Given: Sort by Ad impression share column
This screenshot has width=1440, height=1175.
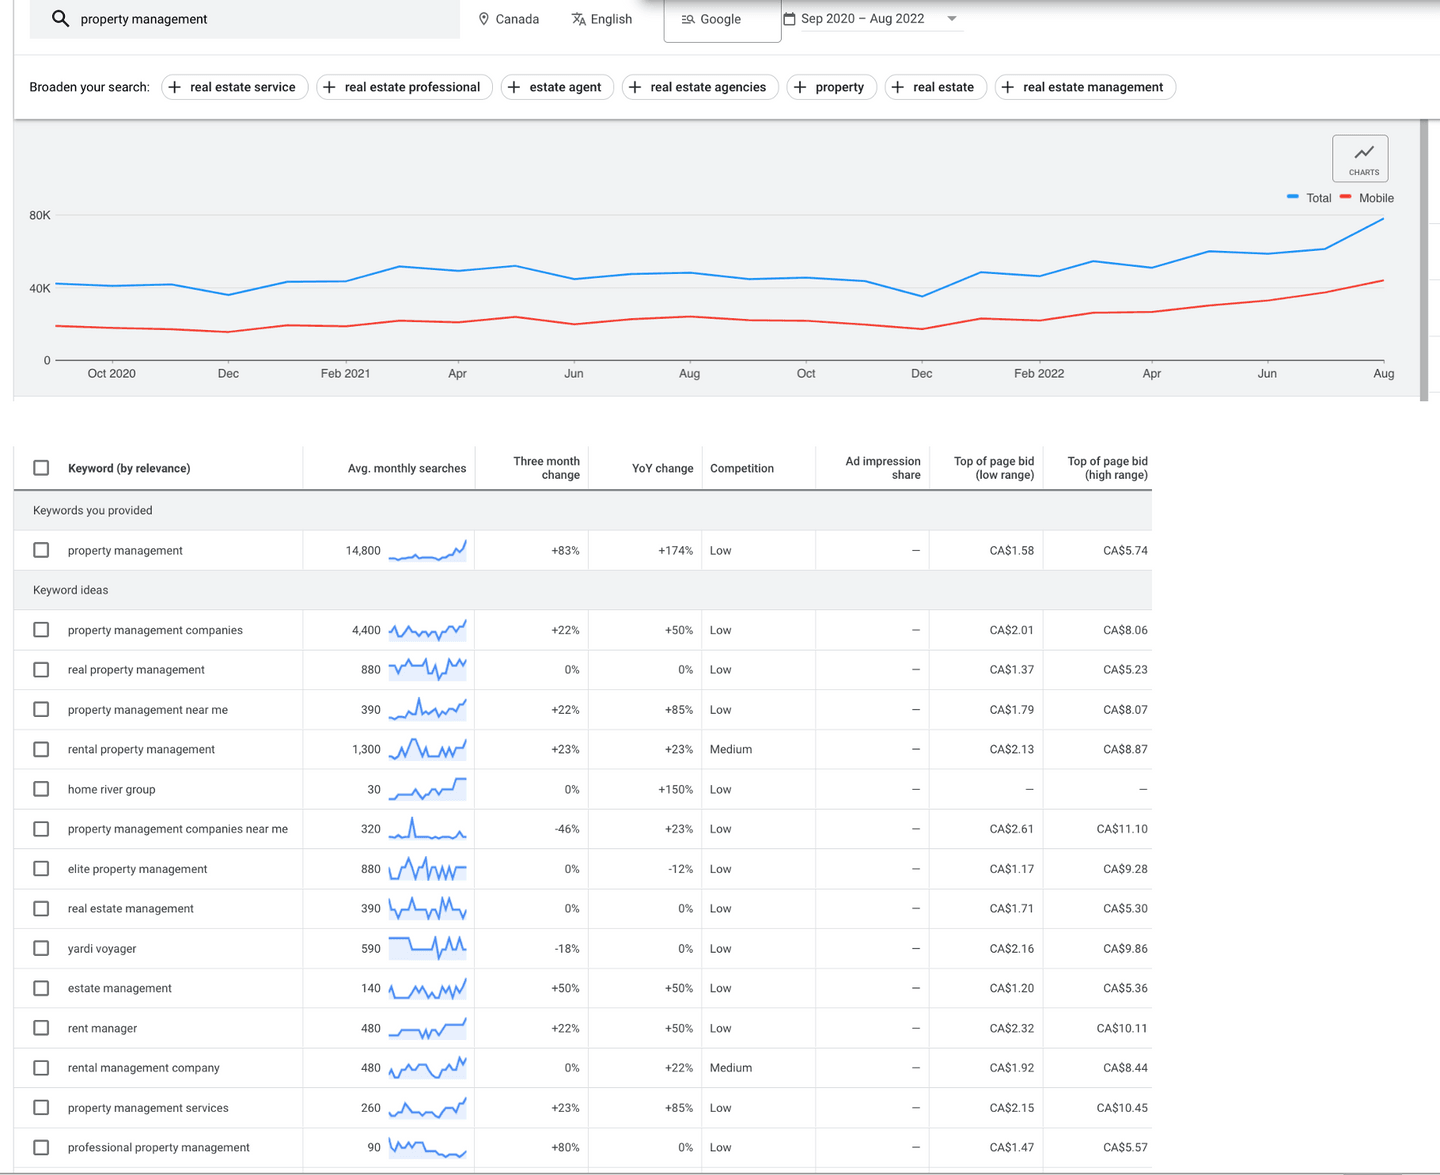Looking at the screenshot, I should [x=883, y=468].
